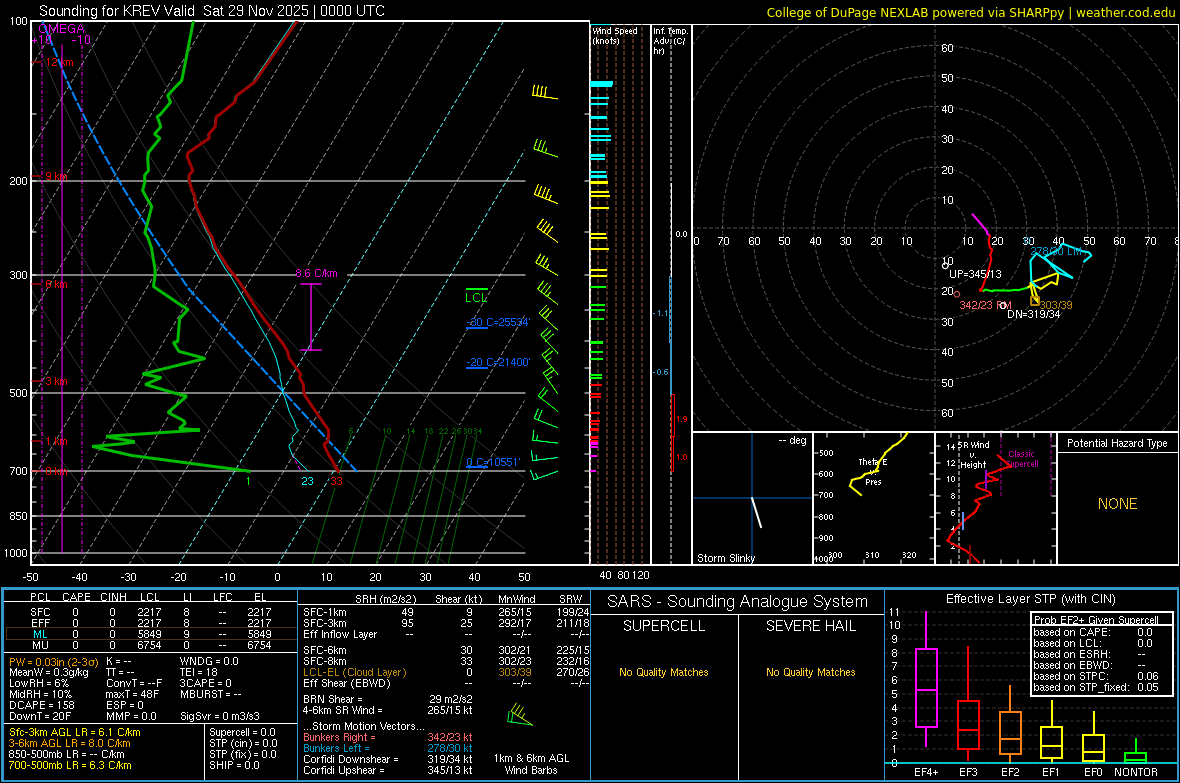Viewport: 1180px width, 783px height.
Task: Click the 'SARS - Sounding Analogue System' heading
Action: click(x=738, y=602)
